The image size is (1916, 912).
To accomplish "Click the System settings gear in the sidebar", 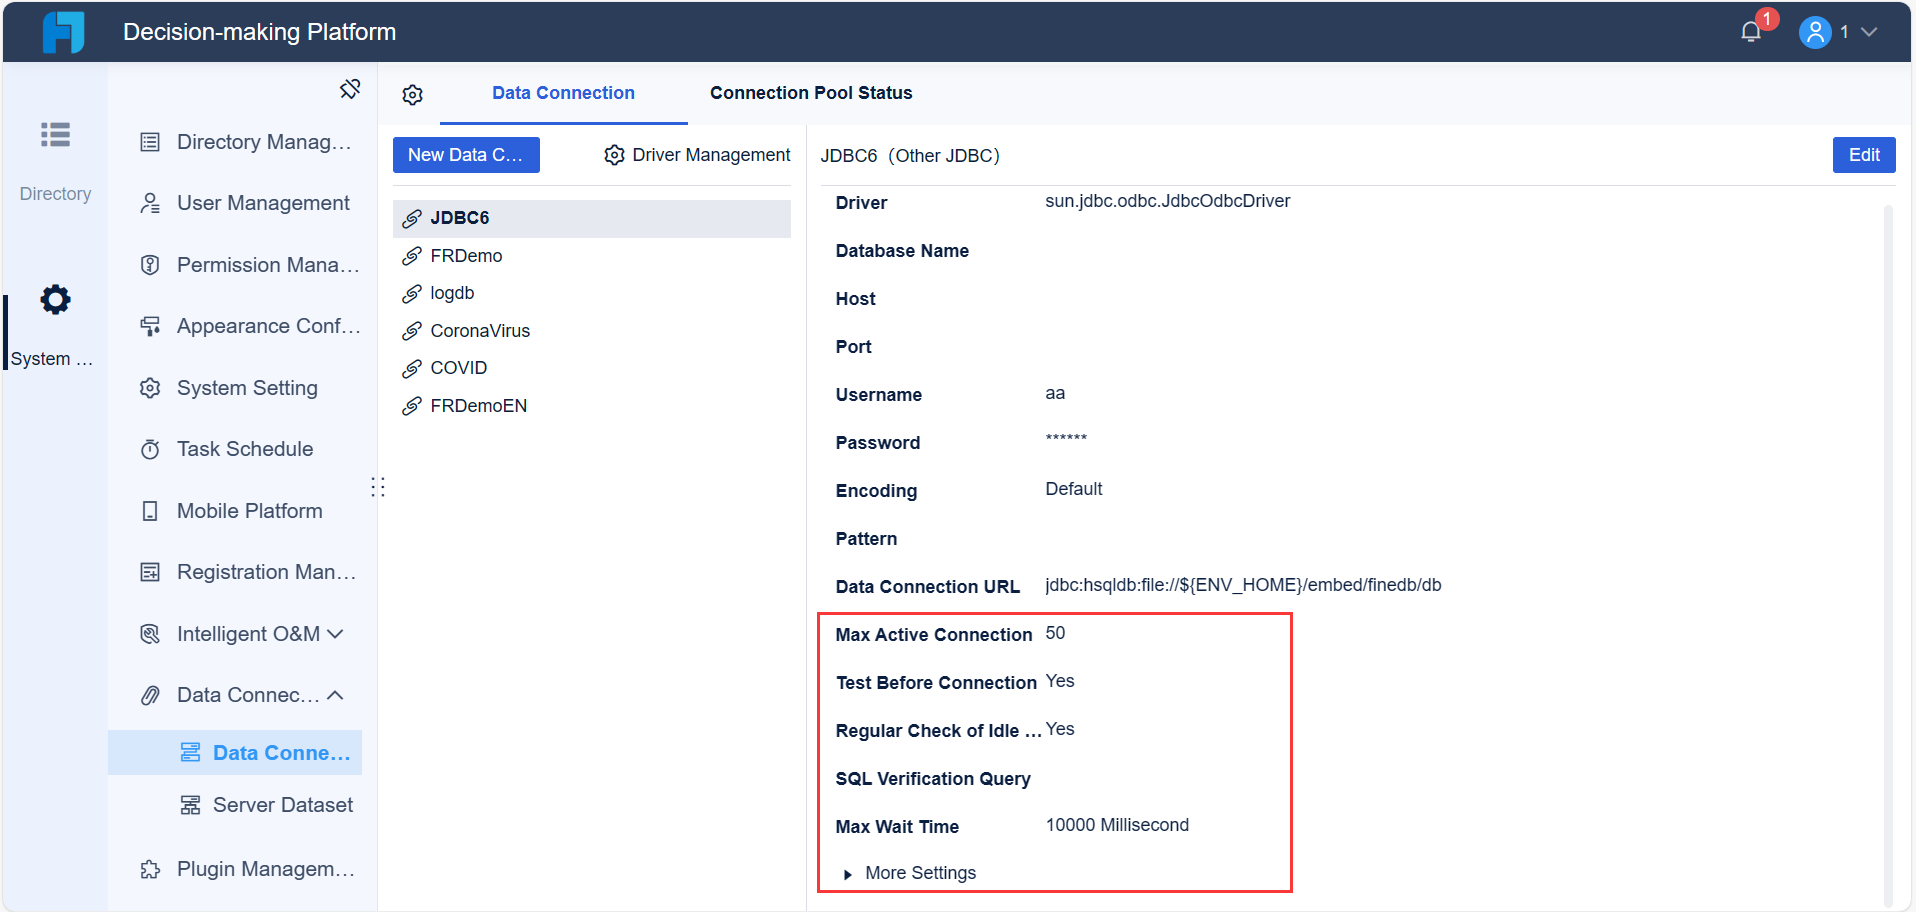I will [54, 299].
